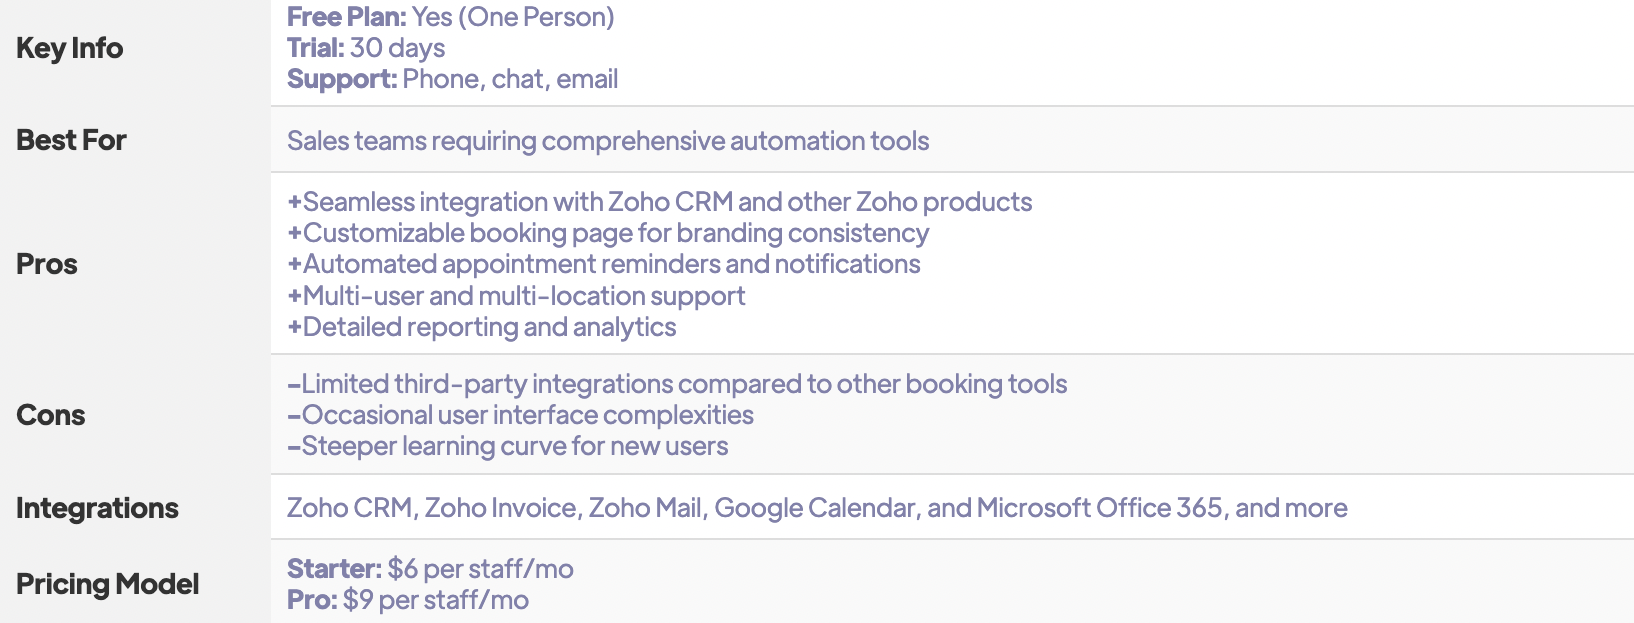The width and height of the screenshot is (1634, 623).
Task: Click the Key Info row label
Action: [x=69, y=48]
